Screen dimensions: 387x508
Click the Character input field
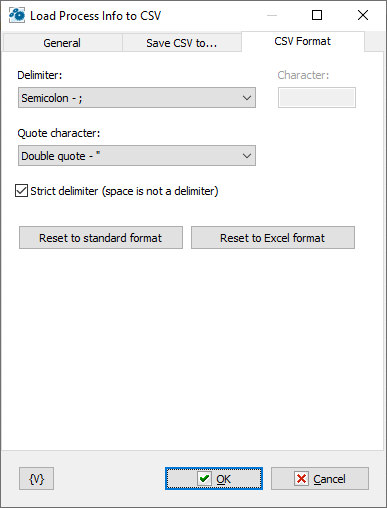pyautogui.click(x=317, y=98)
